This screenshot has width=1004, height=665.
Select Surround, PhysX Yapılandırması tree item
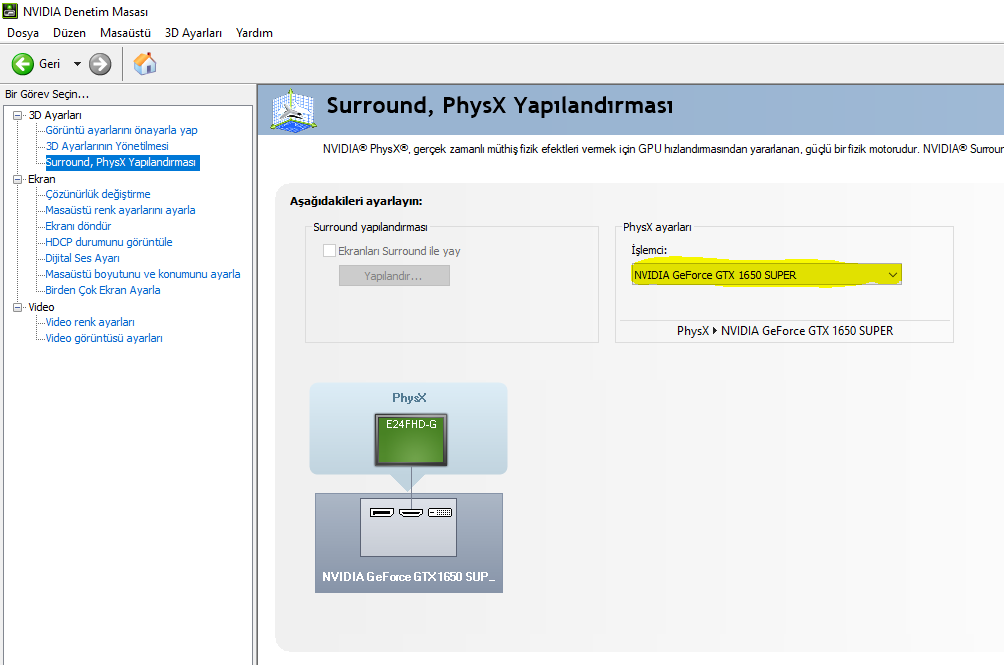(x=121, y=163)
